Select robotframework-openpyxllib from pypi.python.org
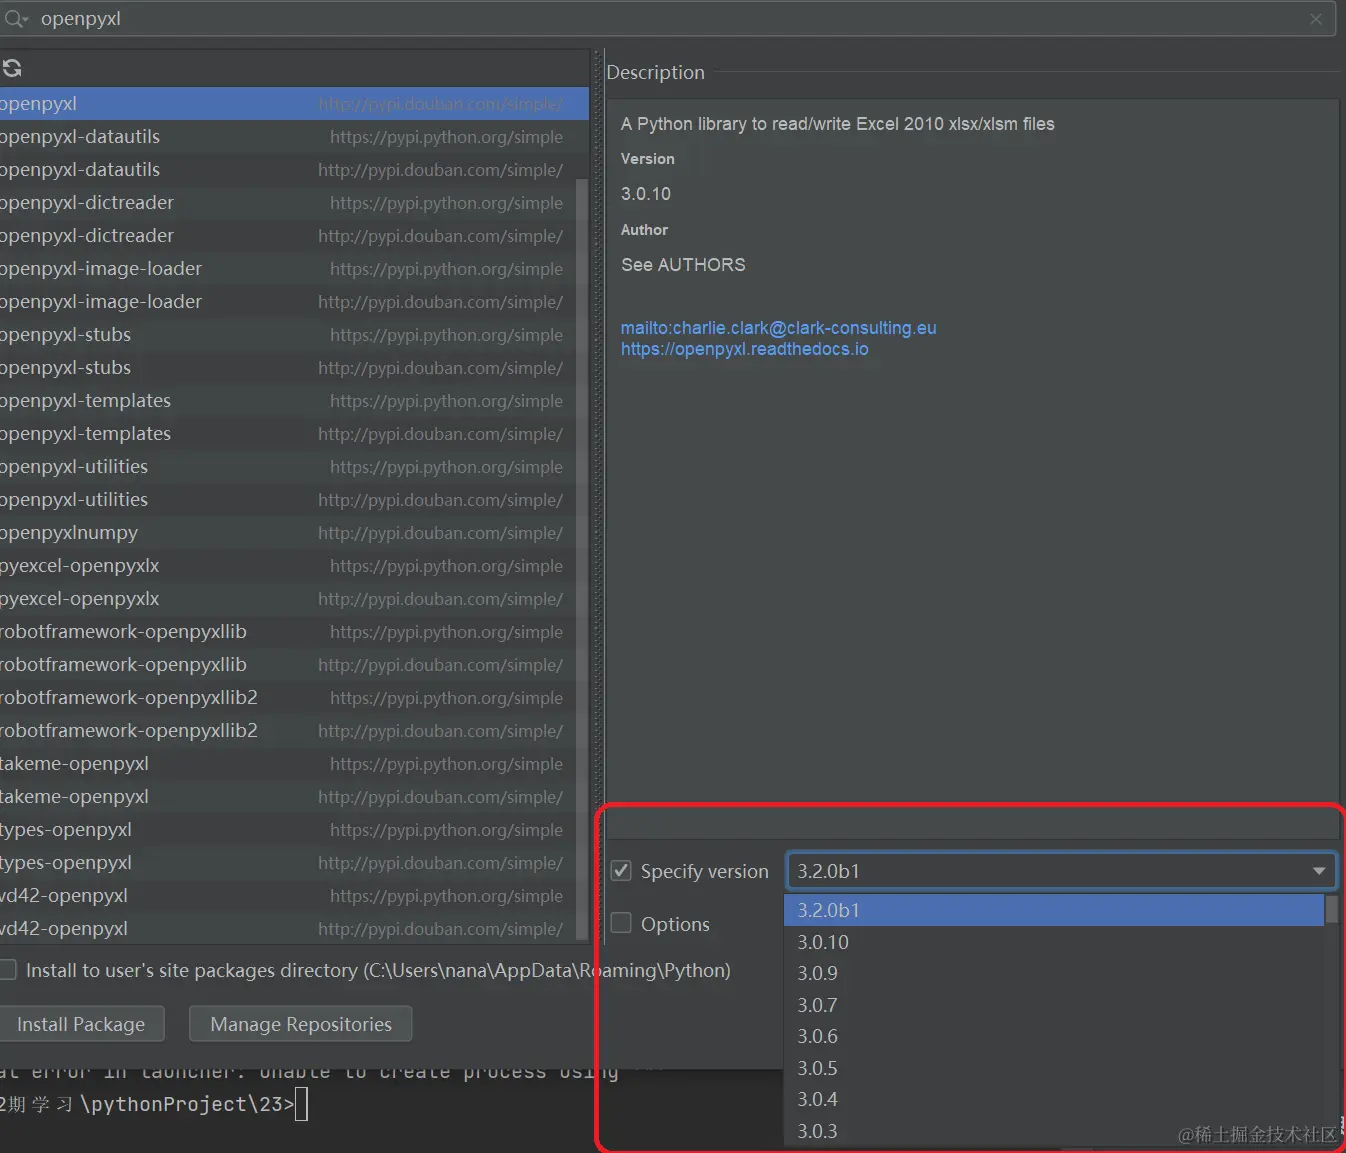Image resolution: width=1346 pixels, height=1153 pixels. 288,632
